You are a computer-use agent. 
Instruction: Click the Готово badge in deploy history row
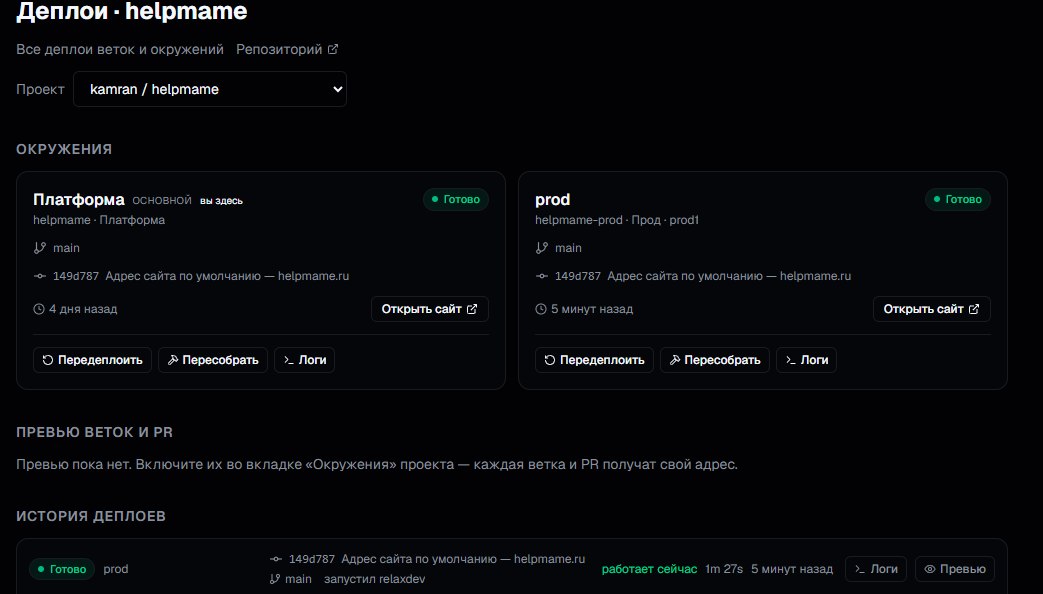tap(62, 569)
